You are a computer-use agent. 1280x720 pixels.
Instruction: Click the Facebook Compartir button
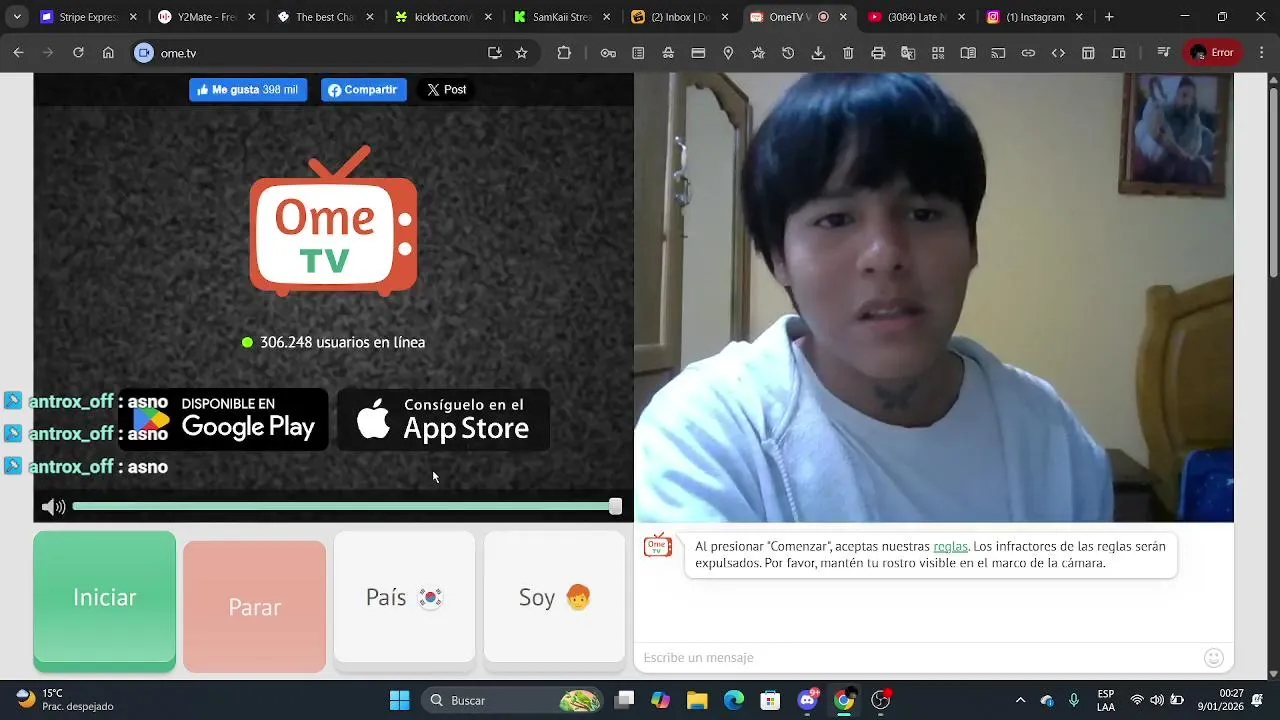pos(364,90)
